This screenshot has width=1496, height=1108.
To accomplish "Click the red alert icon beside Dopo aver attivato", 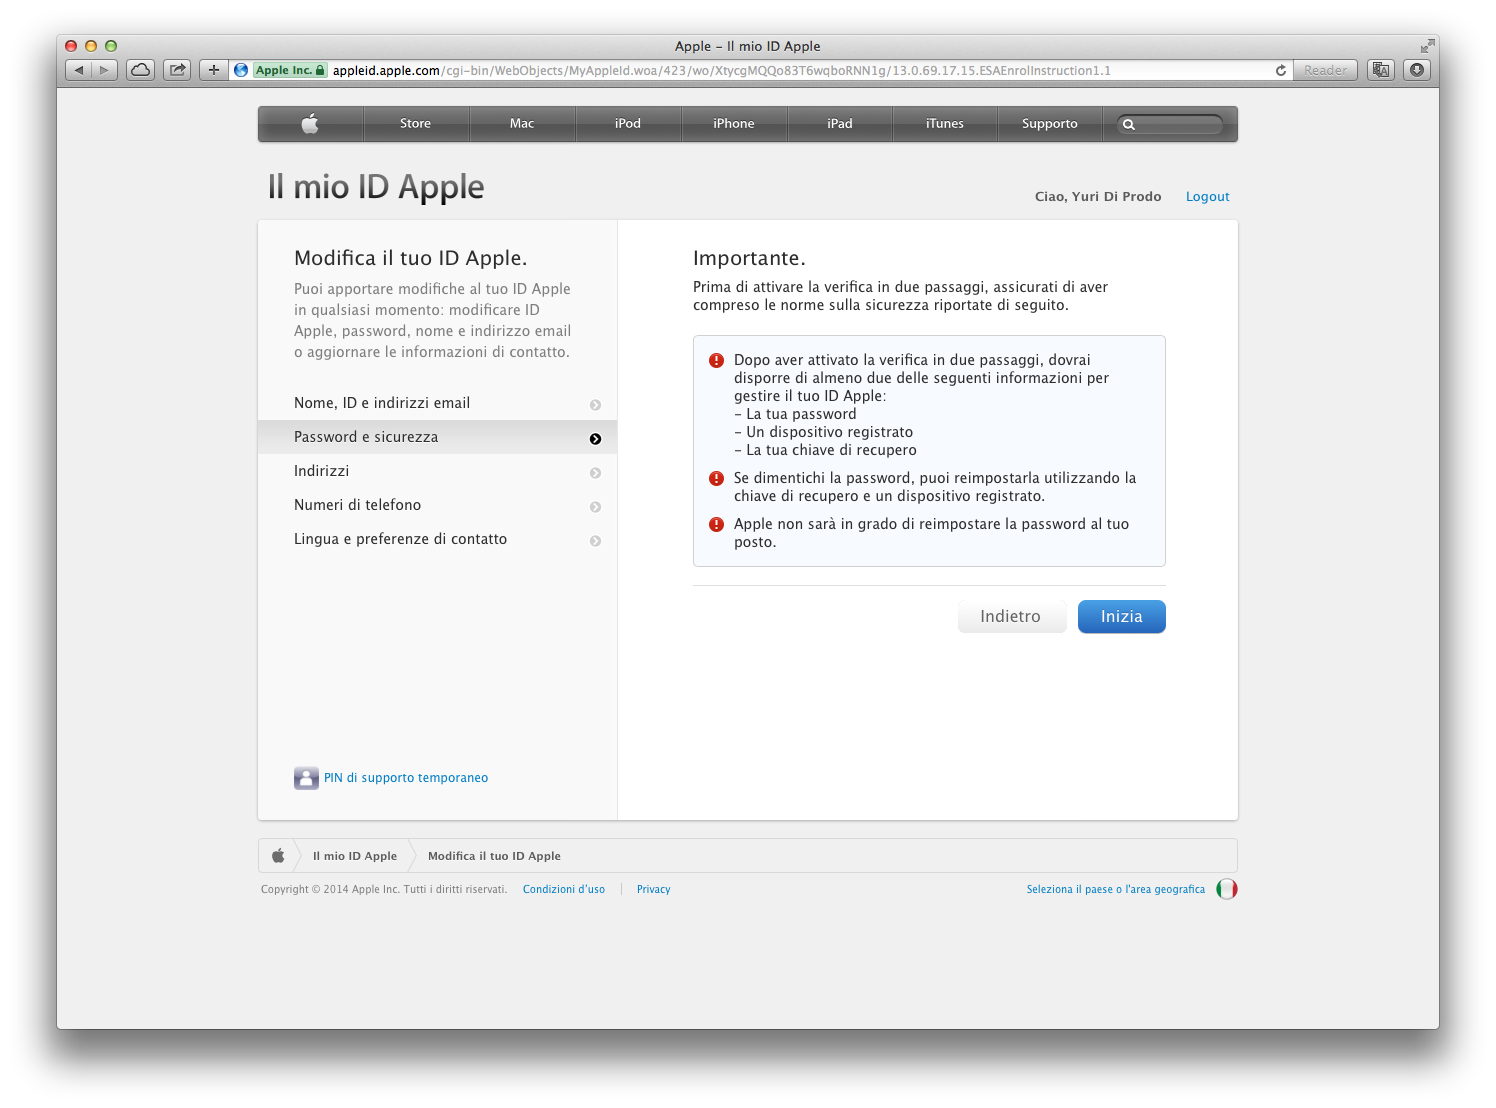I will [x=716, y=360].
